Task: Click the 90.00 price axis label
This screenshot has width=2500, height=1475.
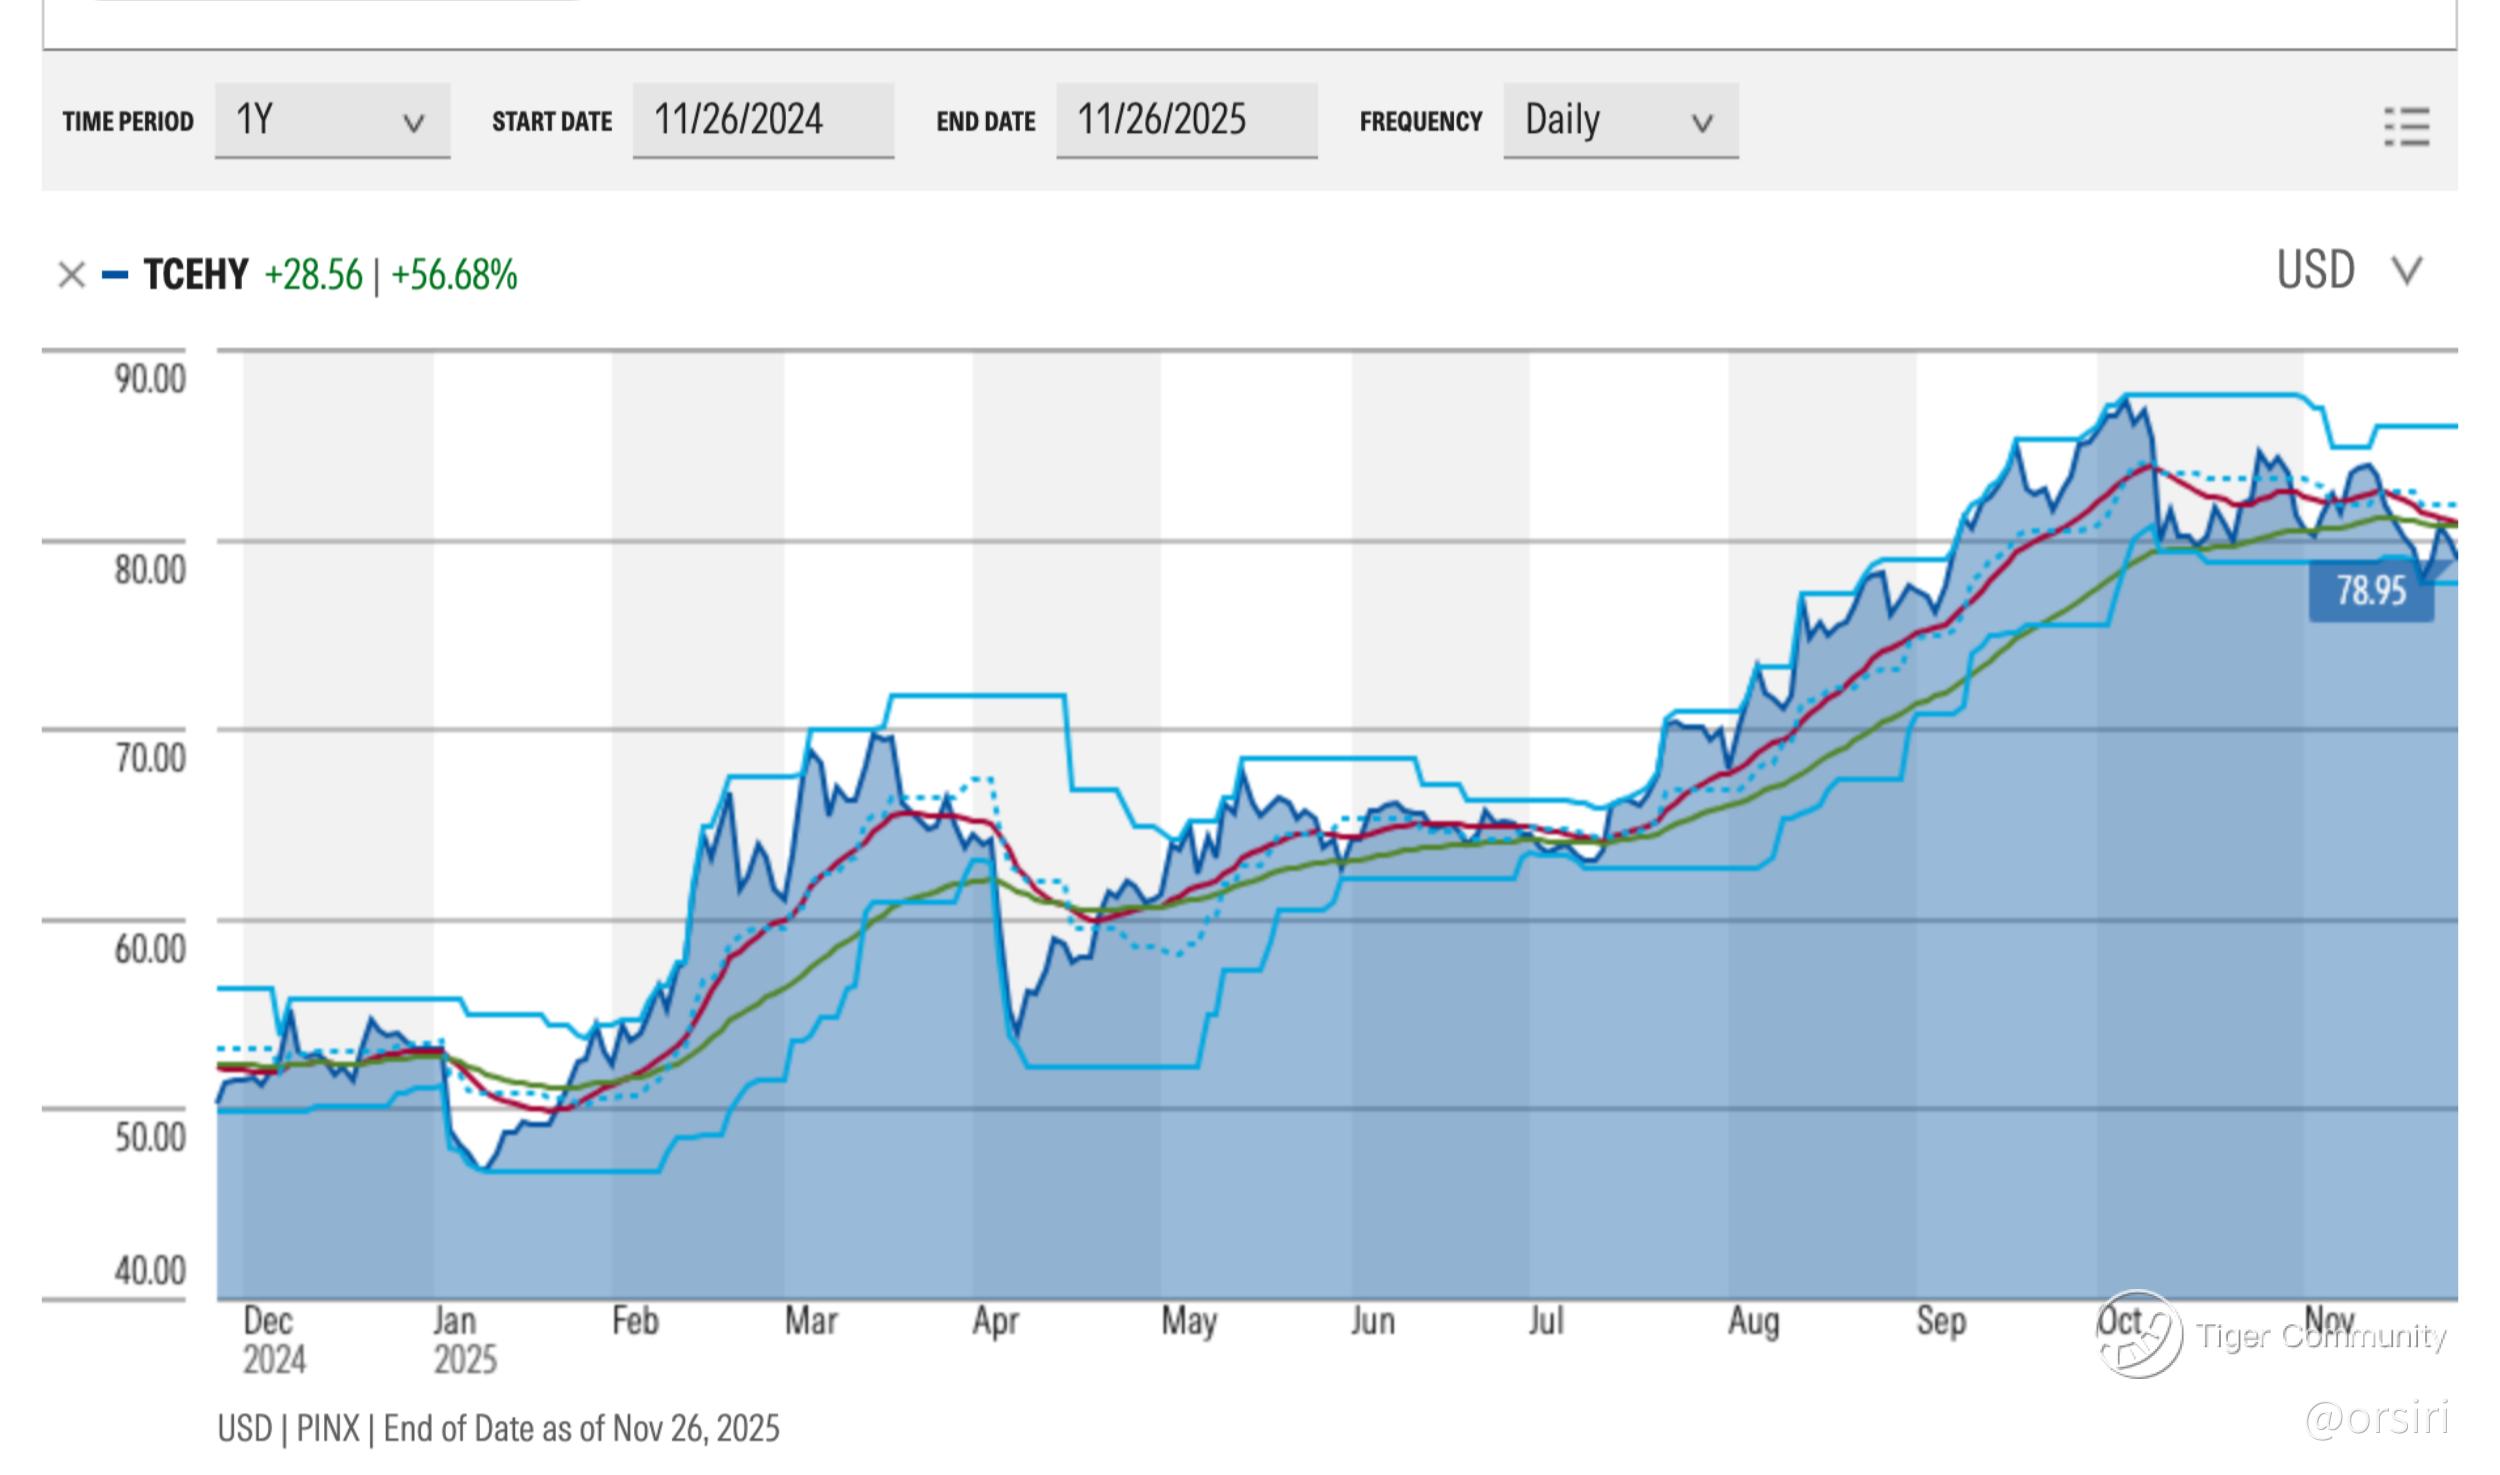Action: 150,379
